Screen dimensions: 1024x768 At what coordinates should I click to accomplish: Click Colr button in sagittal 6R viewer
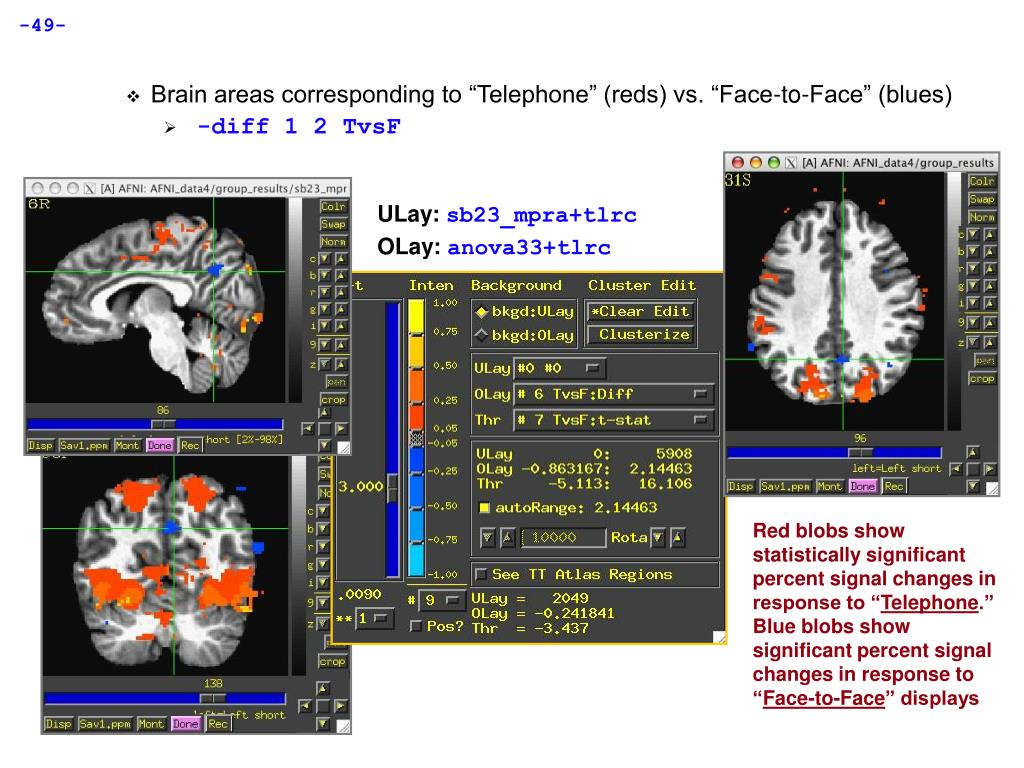click(332, 207)
